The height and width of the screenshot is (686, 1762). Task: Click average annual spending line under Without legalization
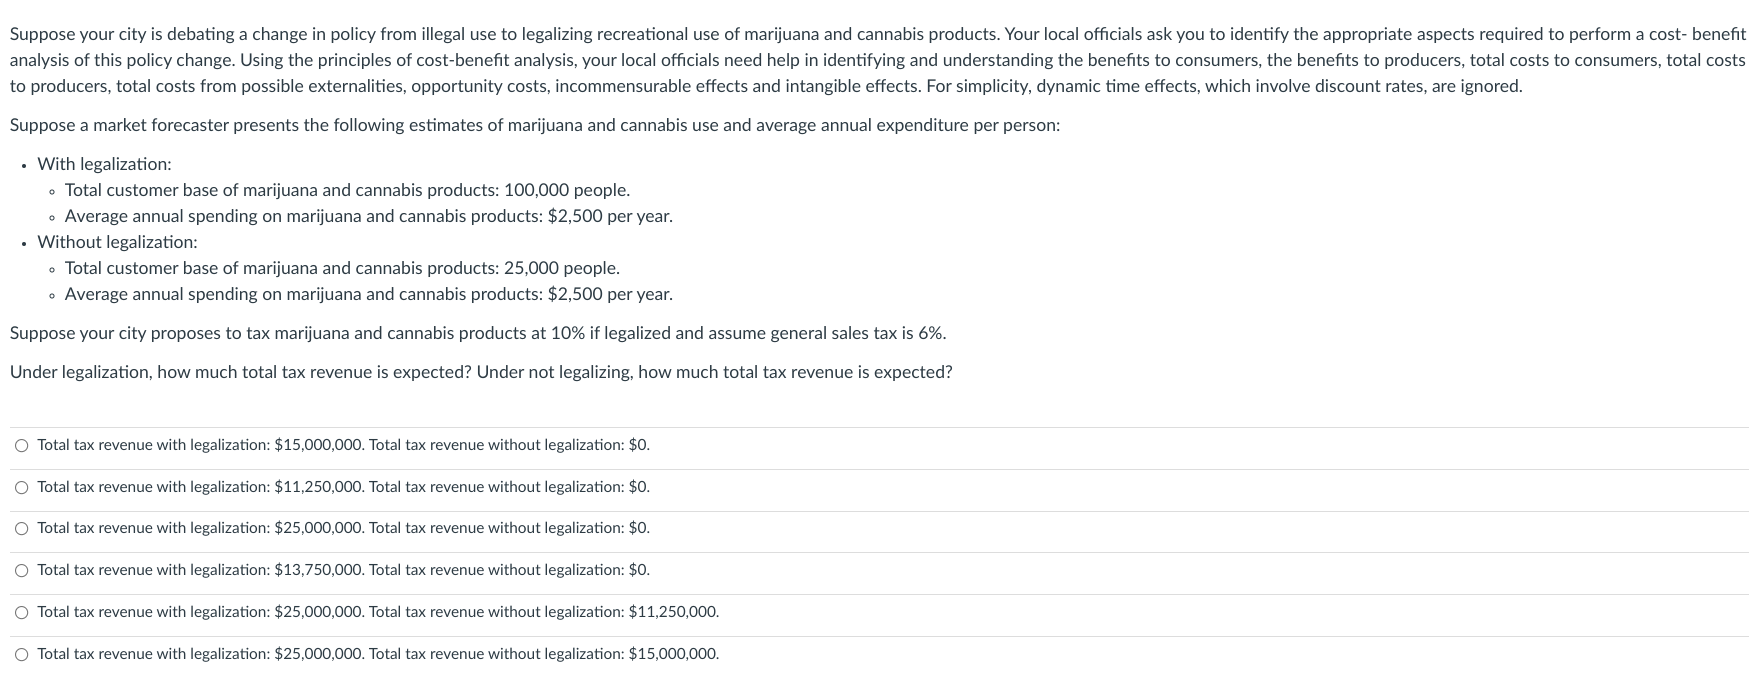pyautogui.click(x=368, y=294)
